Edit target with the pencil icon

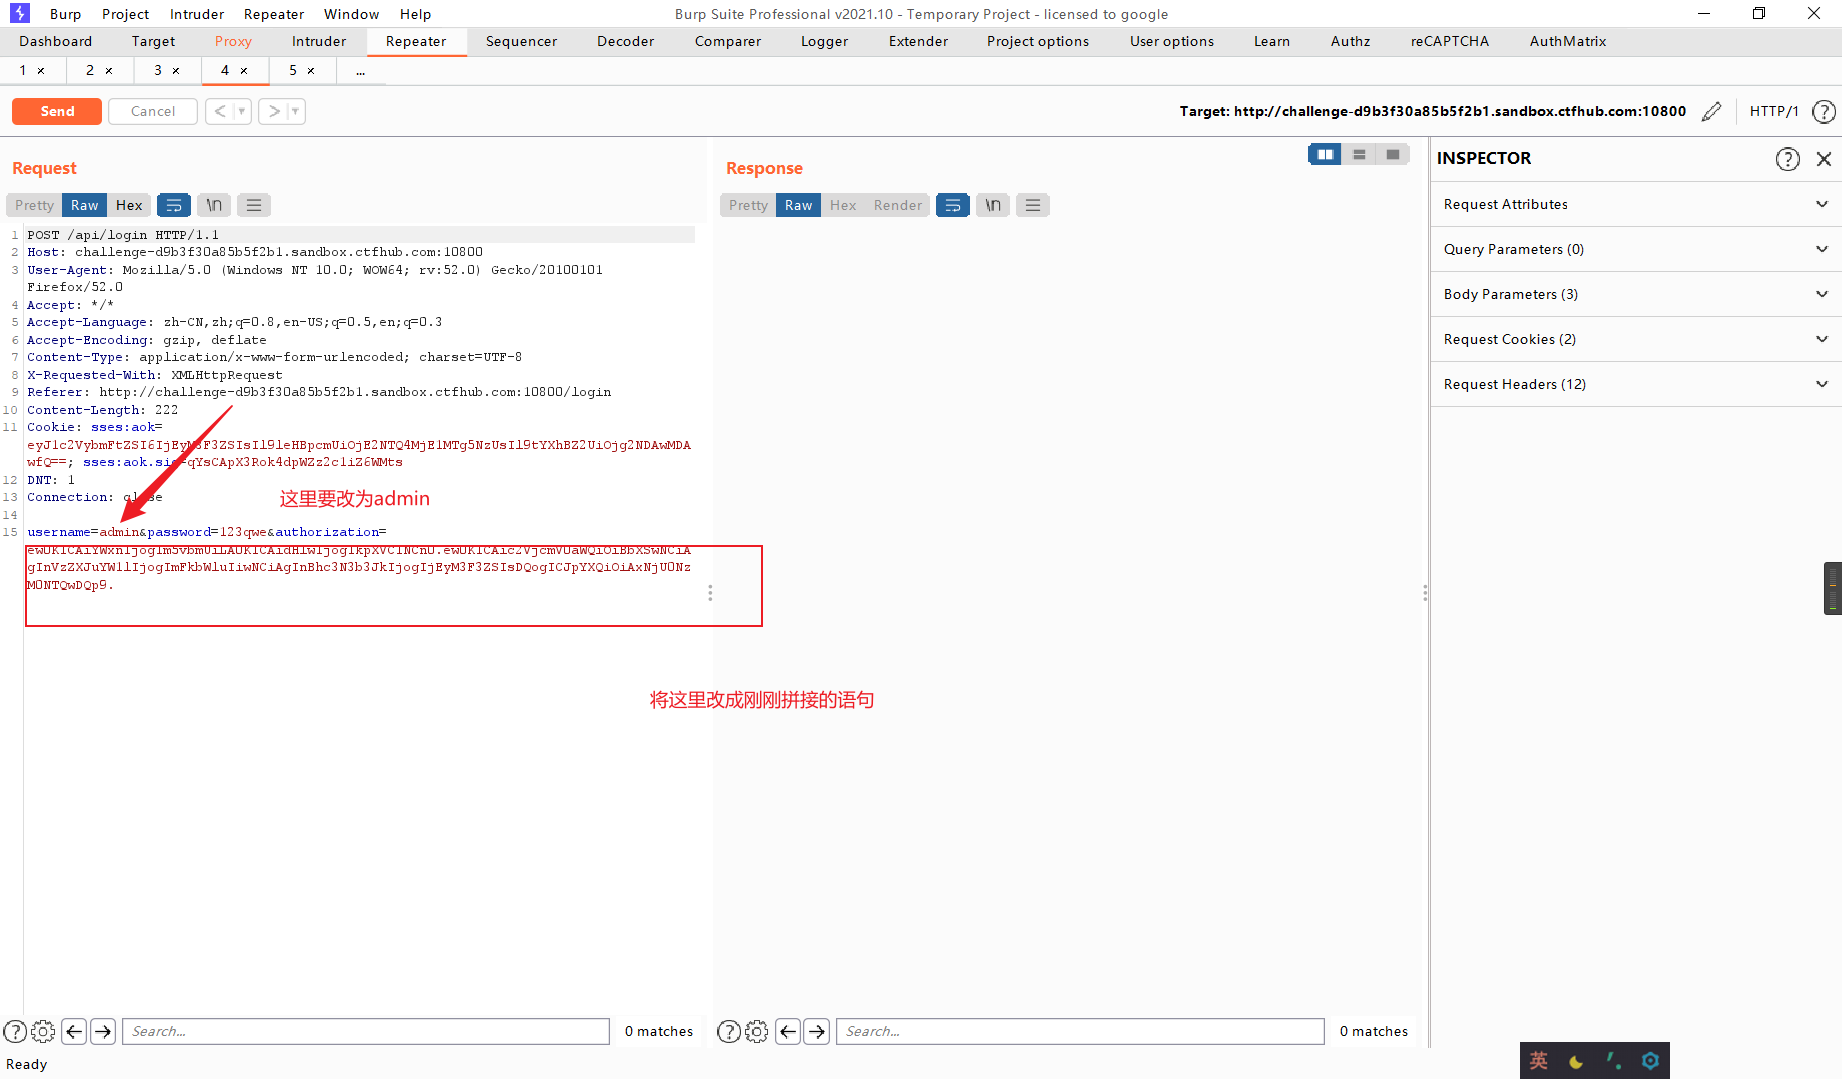(1711, 111)
